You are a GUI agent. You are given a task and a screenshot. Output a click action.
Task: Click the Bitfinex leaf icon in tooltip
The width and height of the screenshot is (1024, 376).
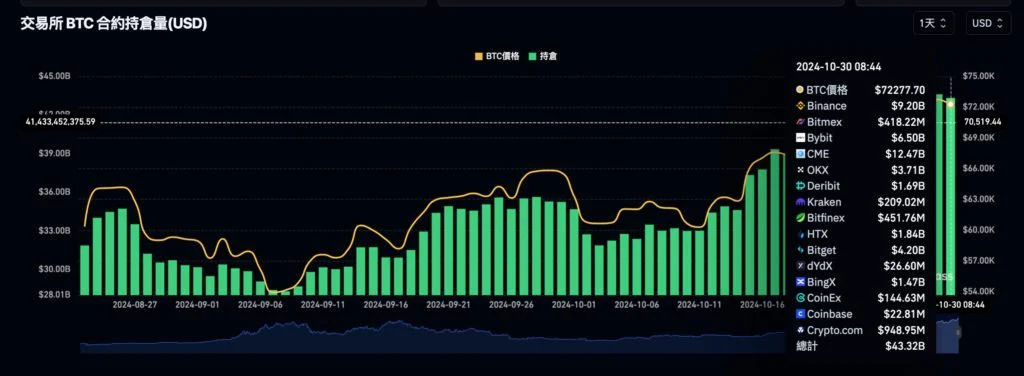(x=800, y=218)
